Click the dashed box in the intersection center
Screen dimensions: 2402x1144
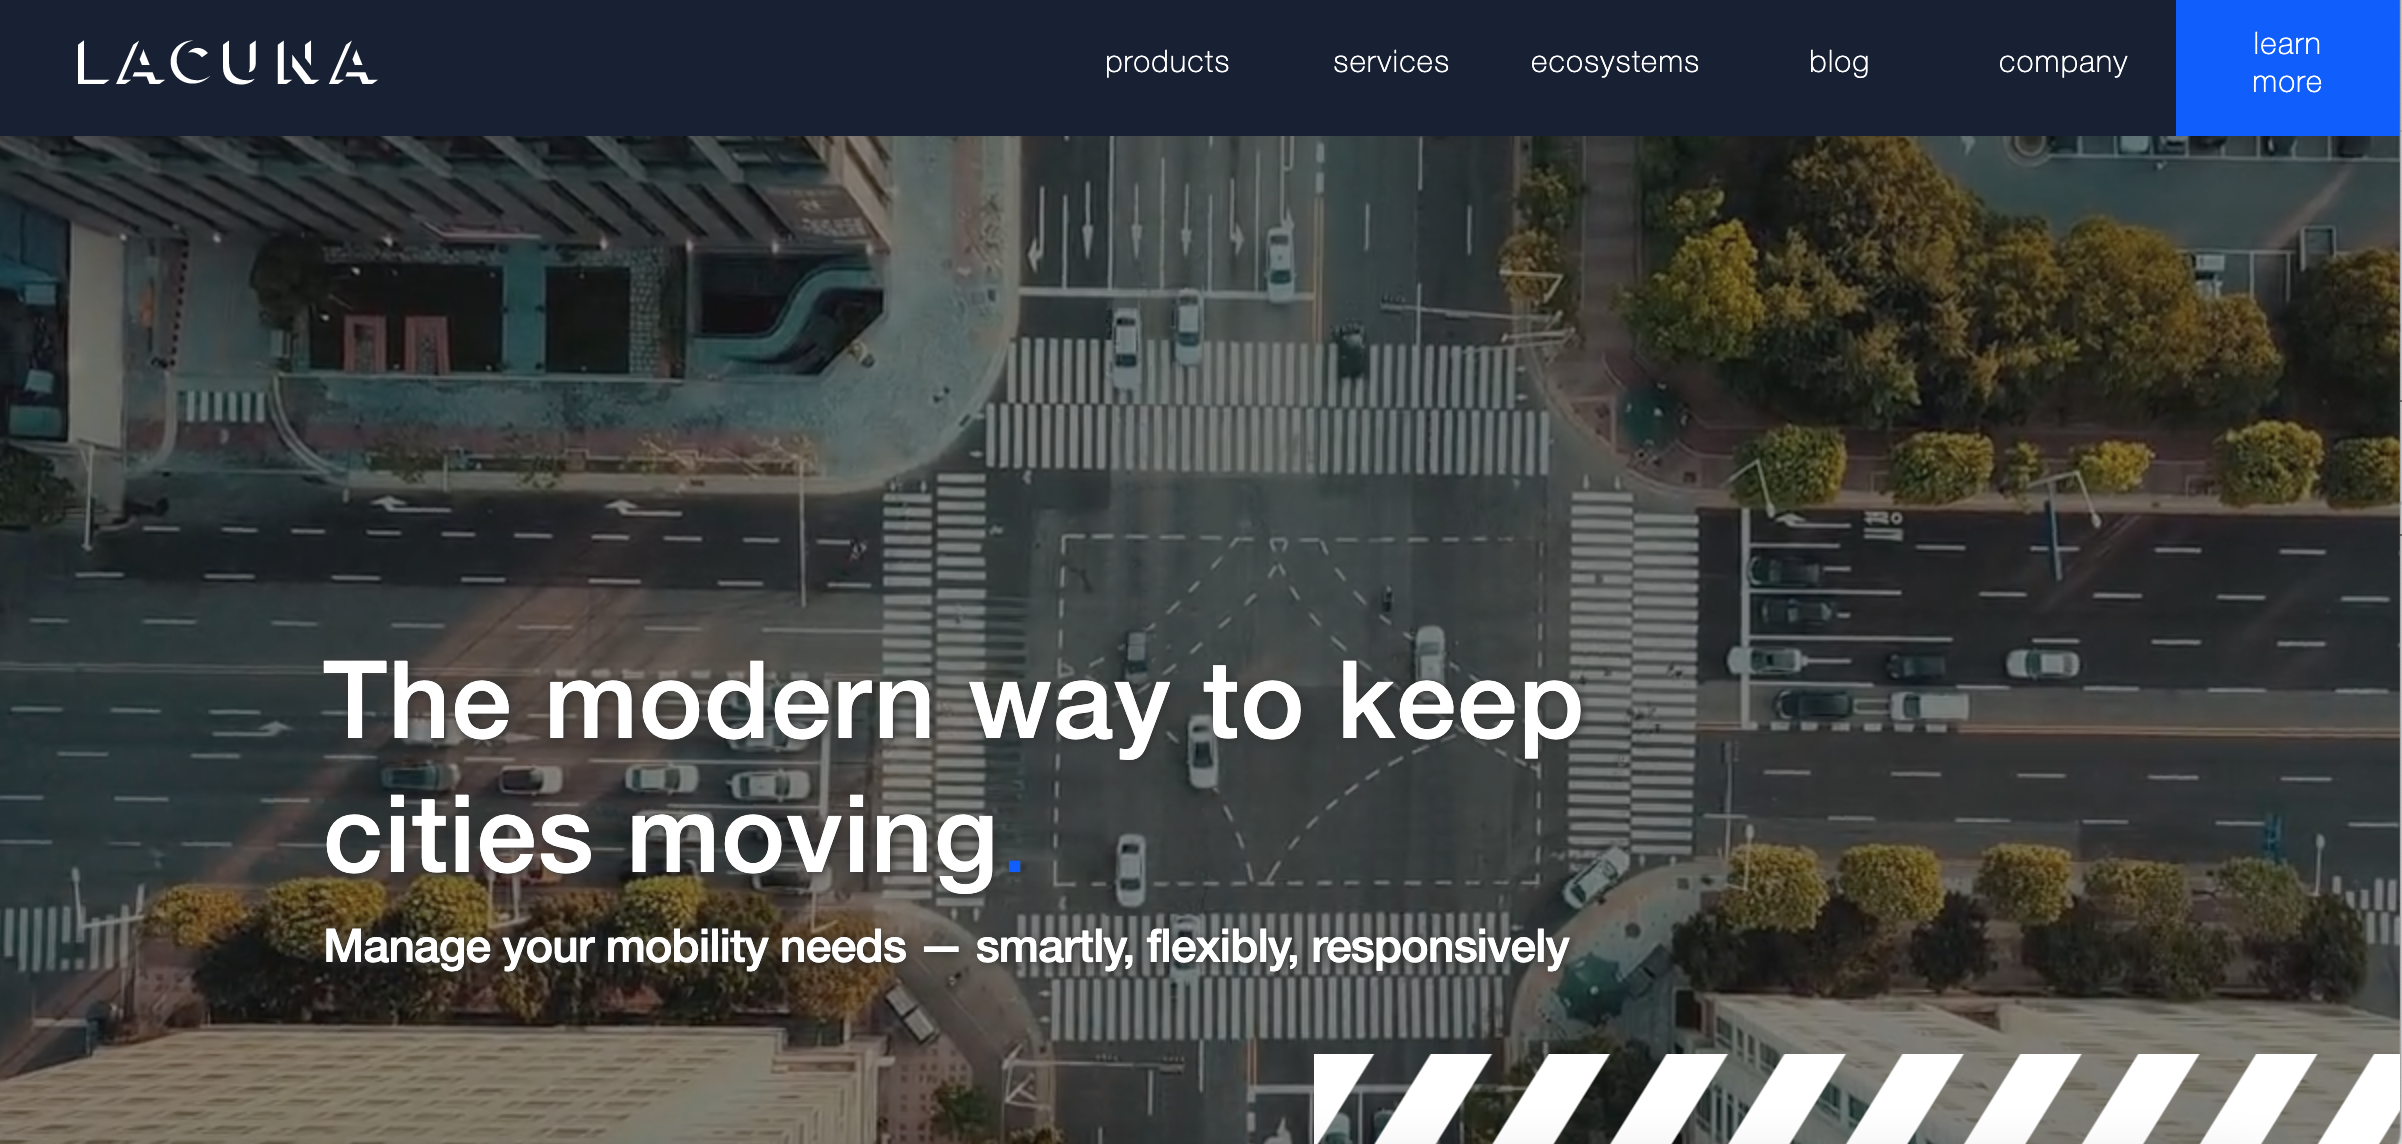[x=1300, y=710]
